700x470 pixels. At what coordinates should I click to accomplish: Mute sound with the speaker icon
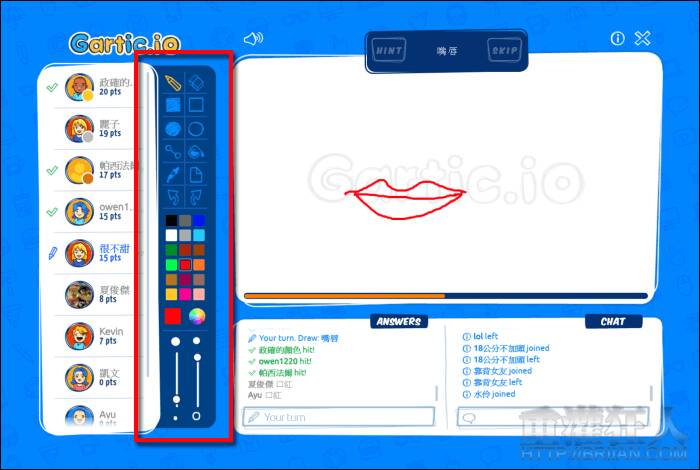tap(253, 39)
